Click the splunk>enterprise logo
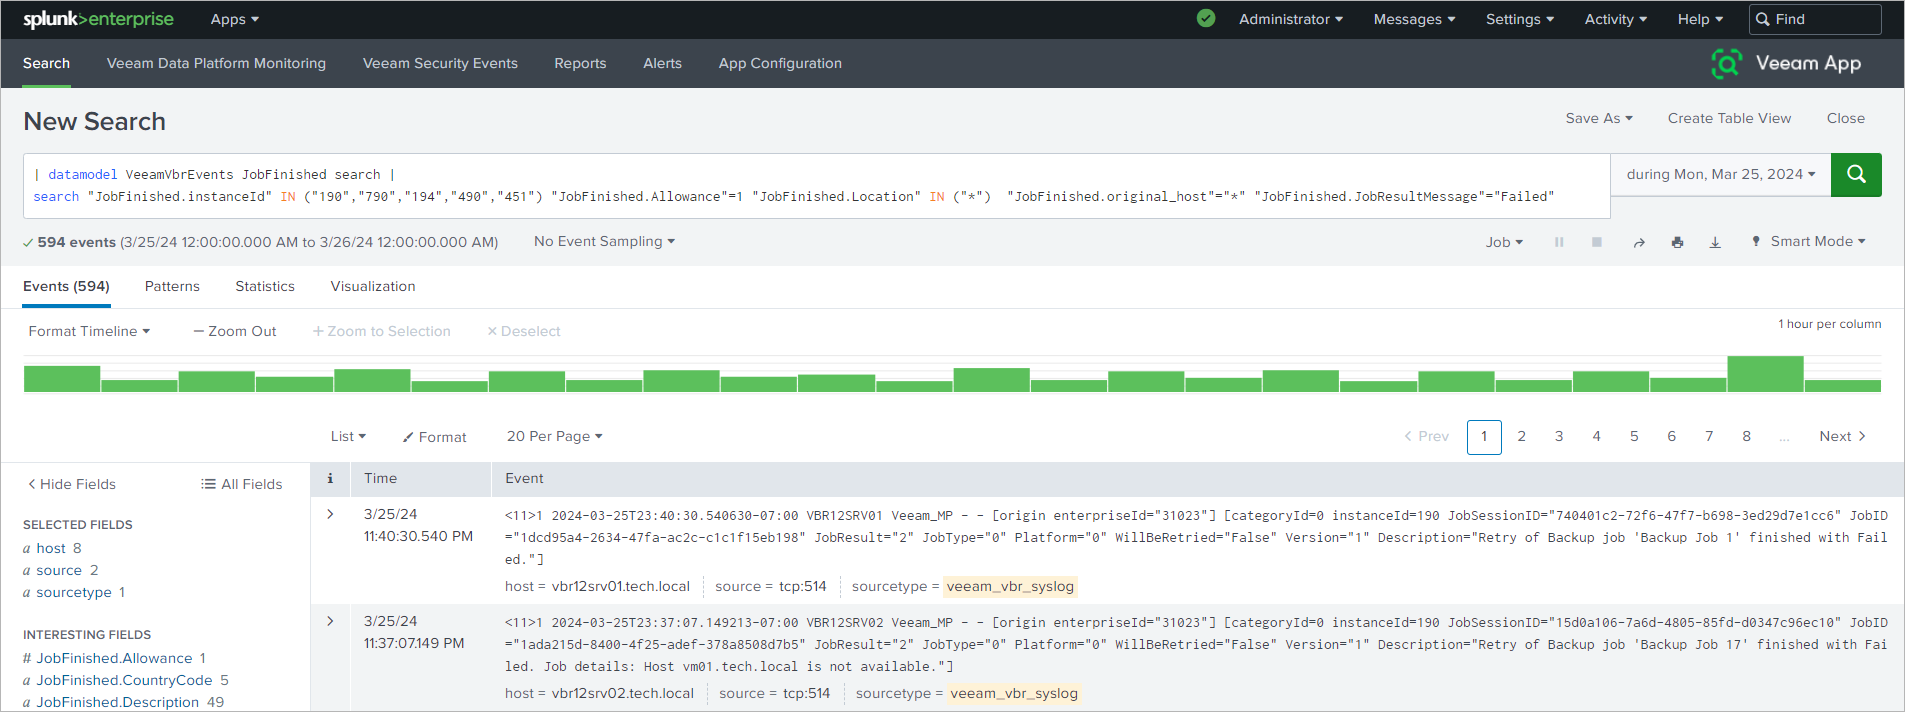 [x=98, y=19]
